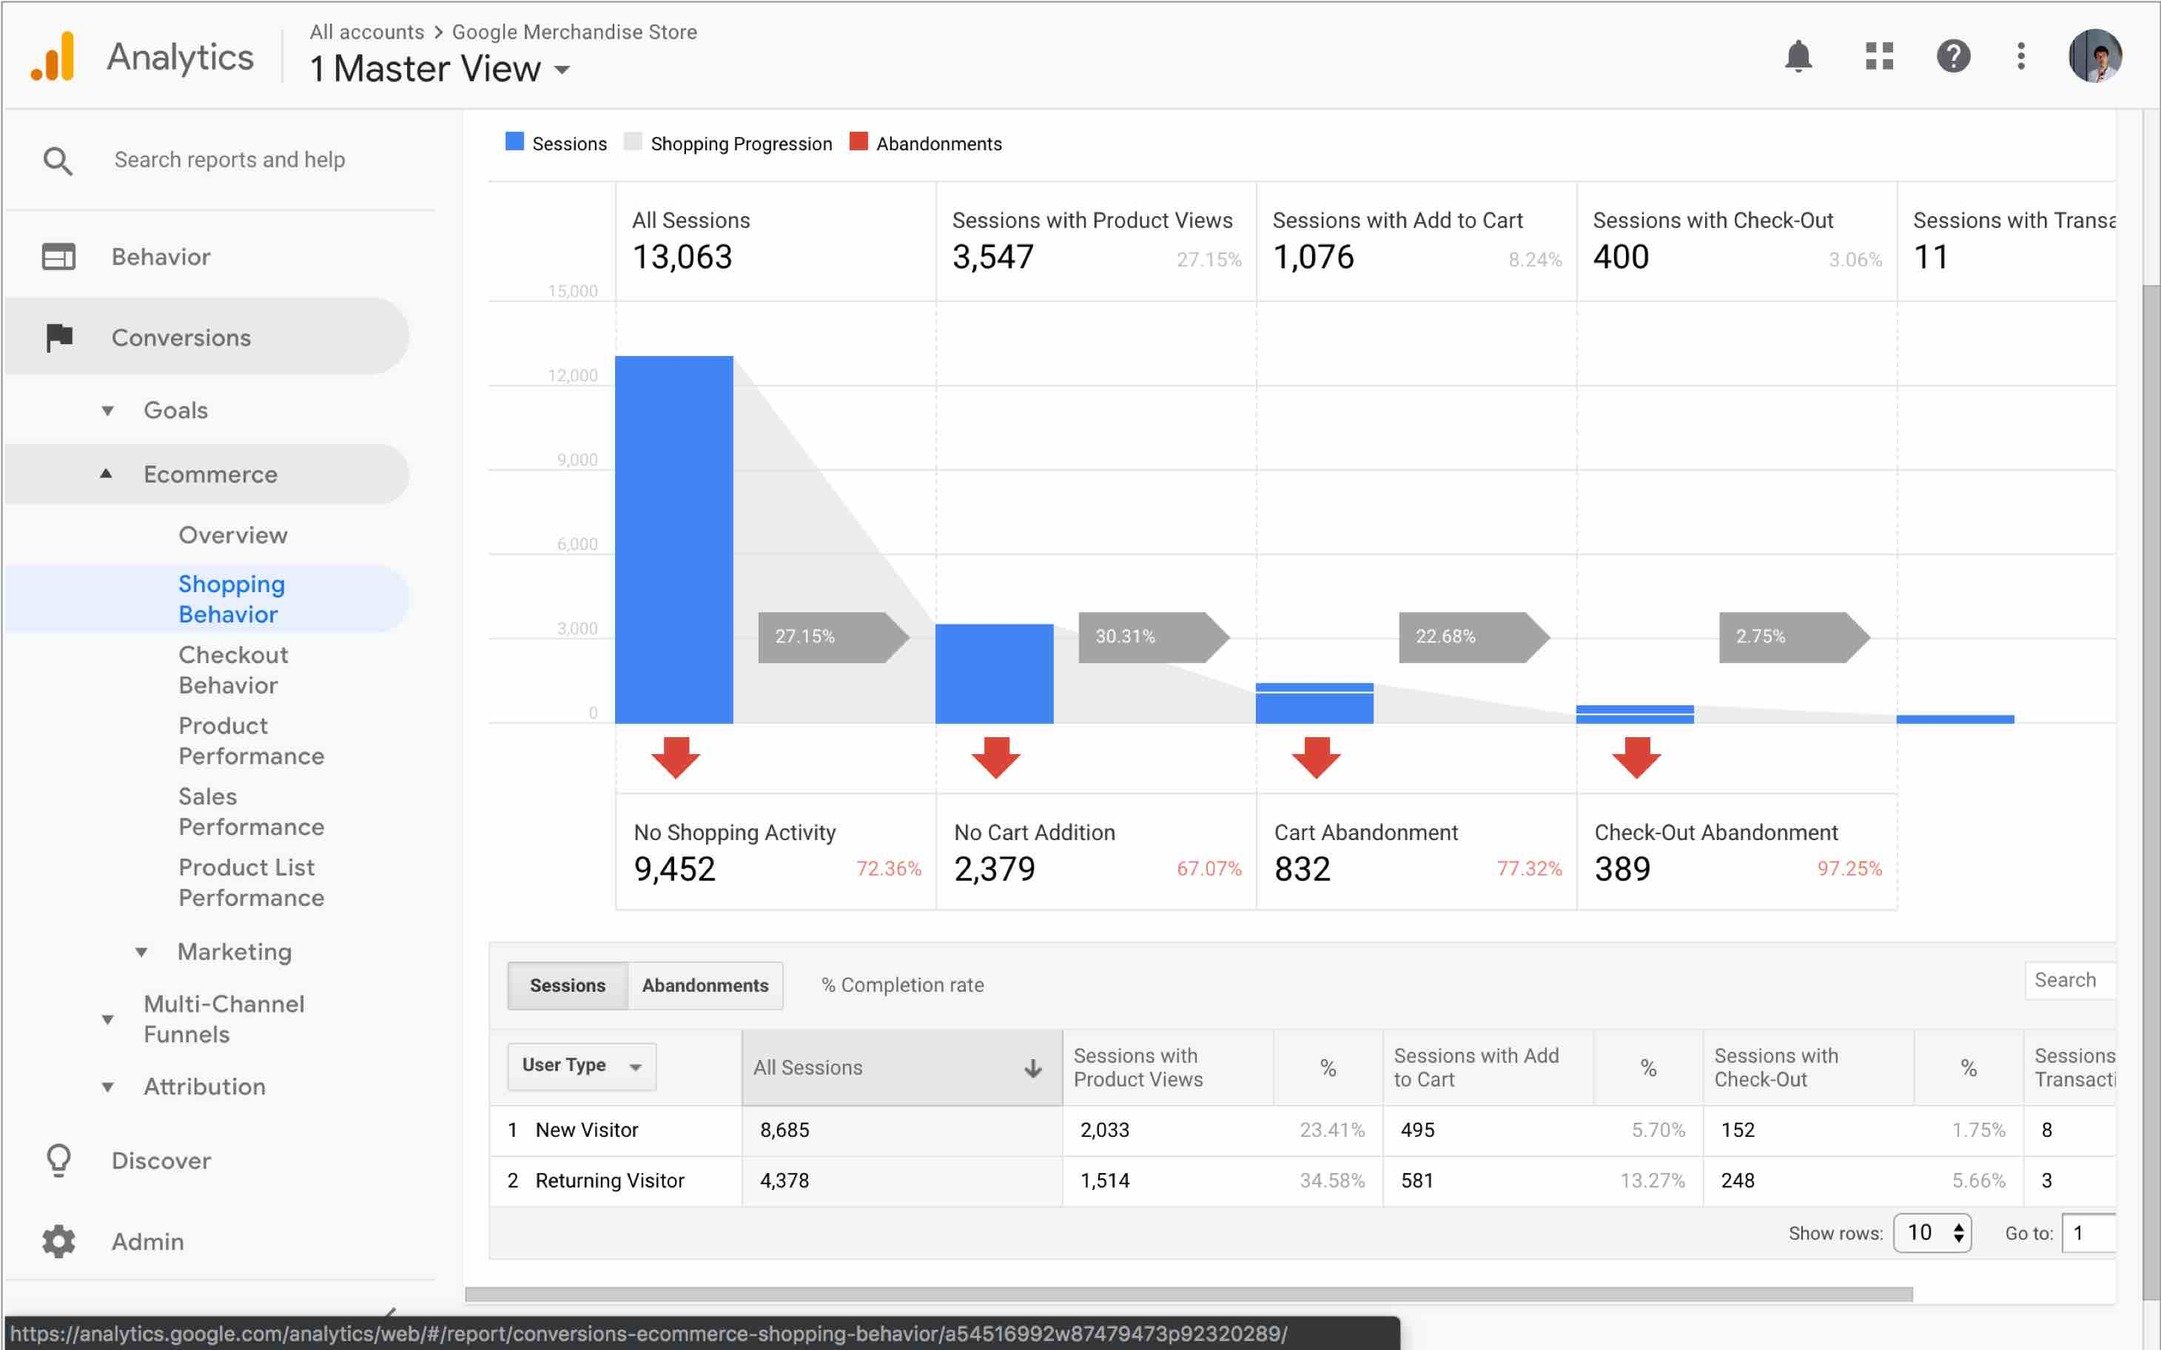Click the Discover lightbulb icon
Viewport: 2161px width, 1350px height.
coord(58,1160)
